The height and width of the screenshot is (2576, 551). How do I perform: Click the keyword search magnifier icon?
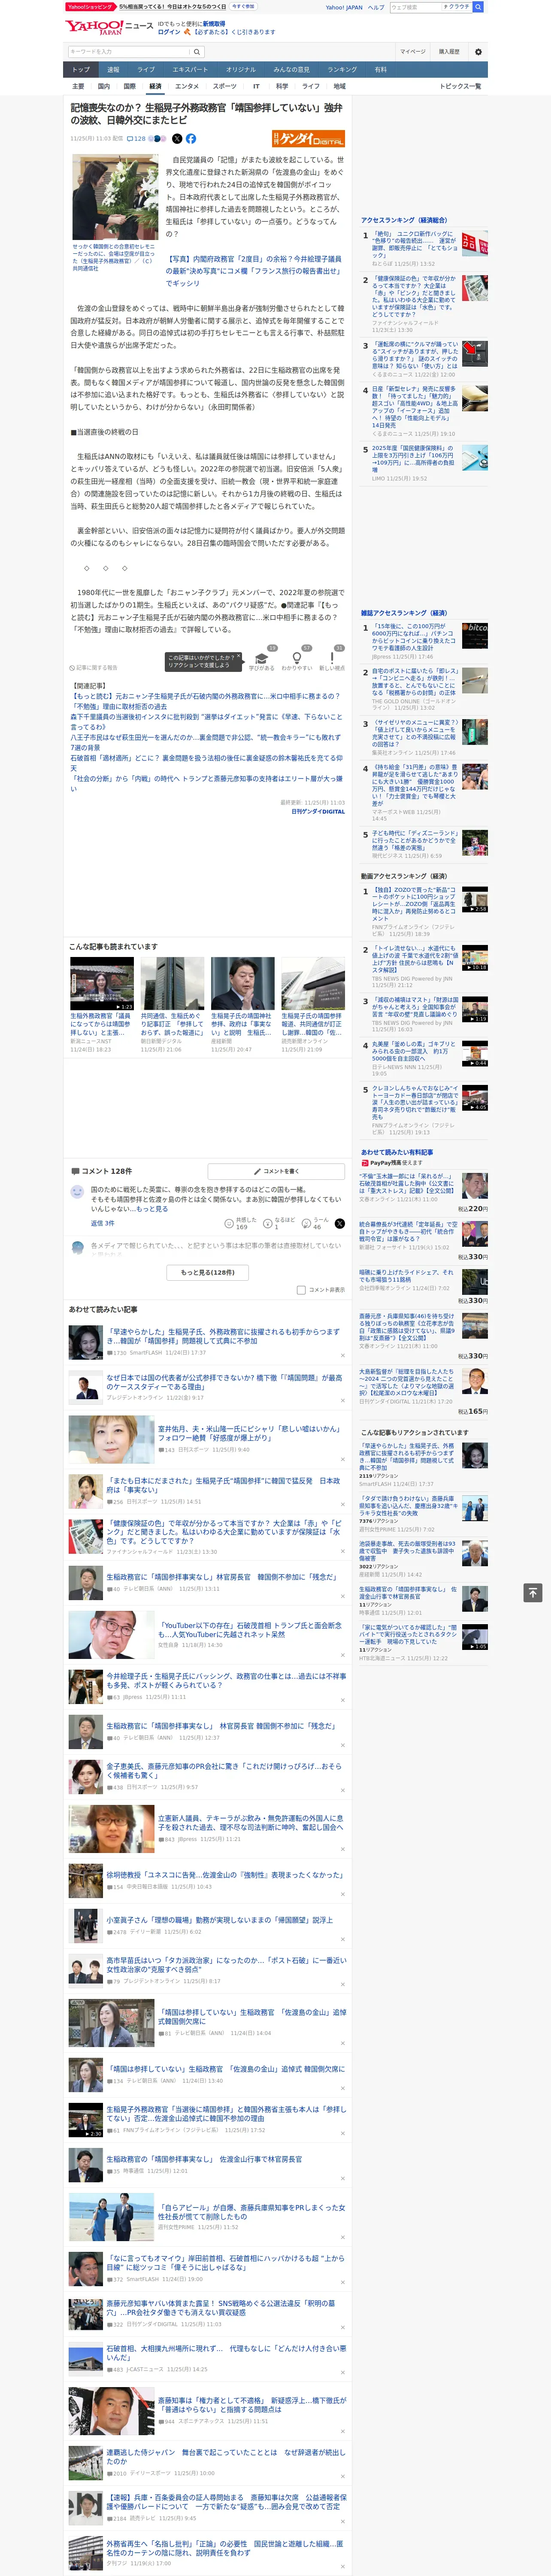197,51
